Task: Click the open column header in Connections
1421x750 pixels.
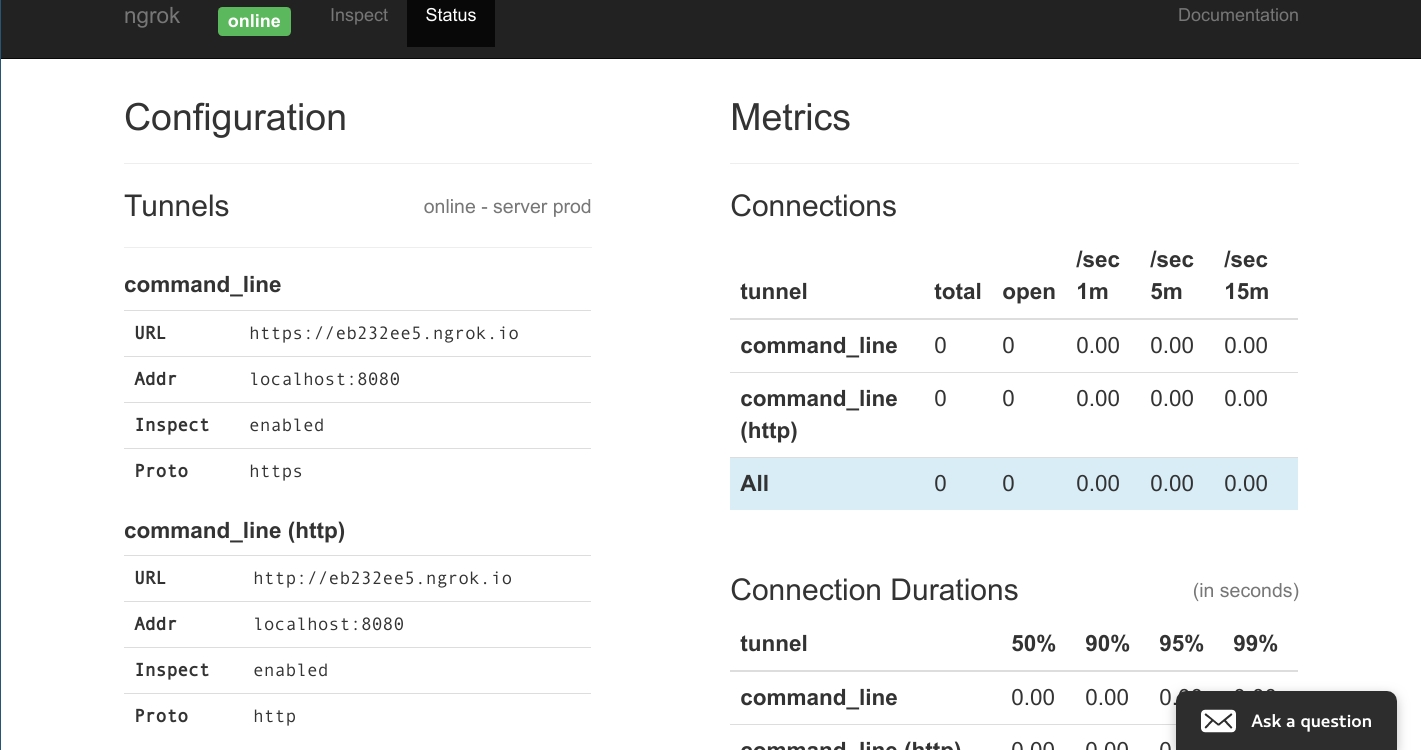Action: point(1029,292)
